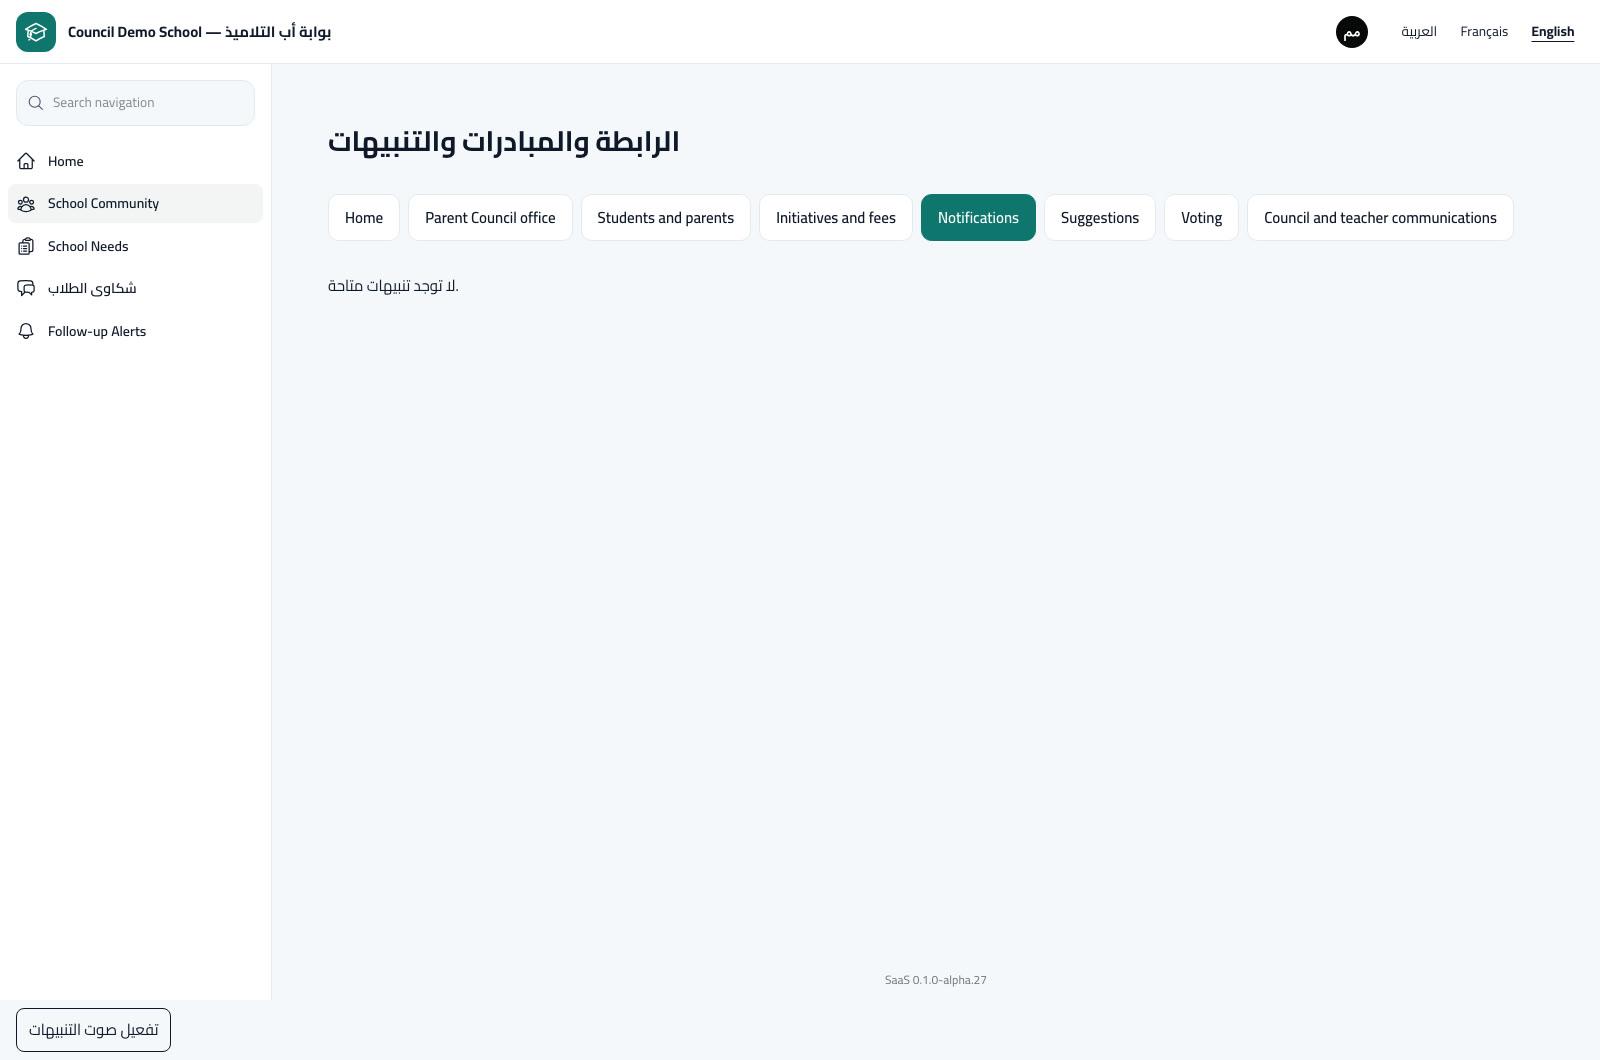Click the Home house icon in sidebar
The height and width of the screenshot is (1060, 1600).
click(x=27, y=161)
